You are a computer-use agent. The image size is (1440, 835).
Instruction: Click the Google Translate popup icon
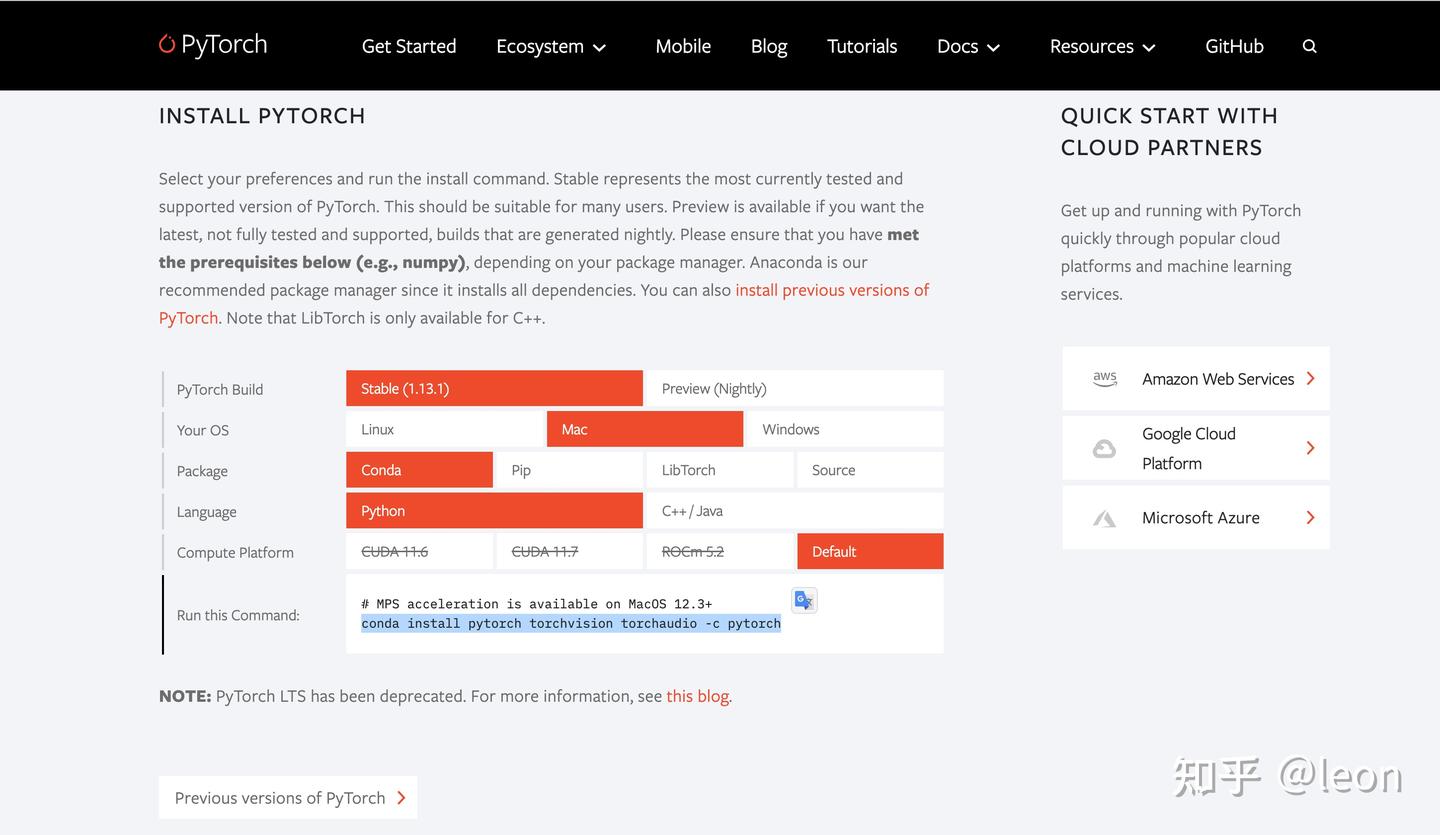(804, 600)
